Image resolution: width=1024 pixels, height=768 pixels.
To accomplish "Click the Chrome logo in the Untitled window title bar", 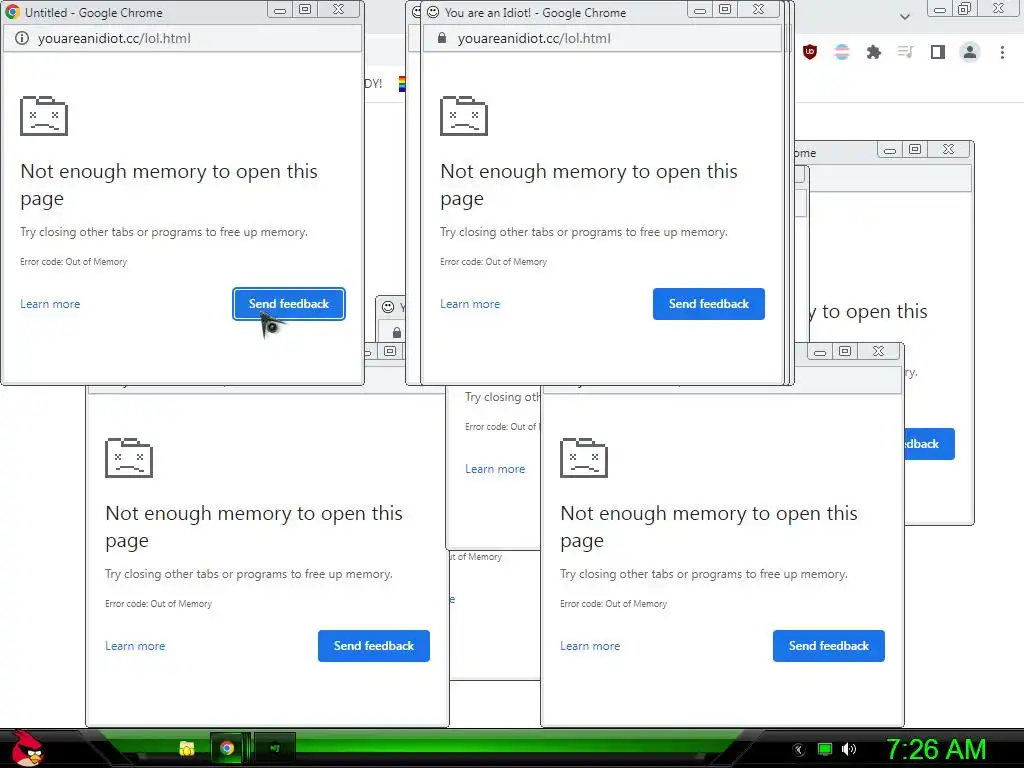I will pos(12,12).
